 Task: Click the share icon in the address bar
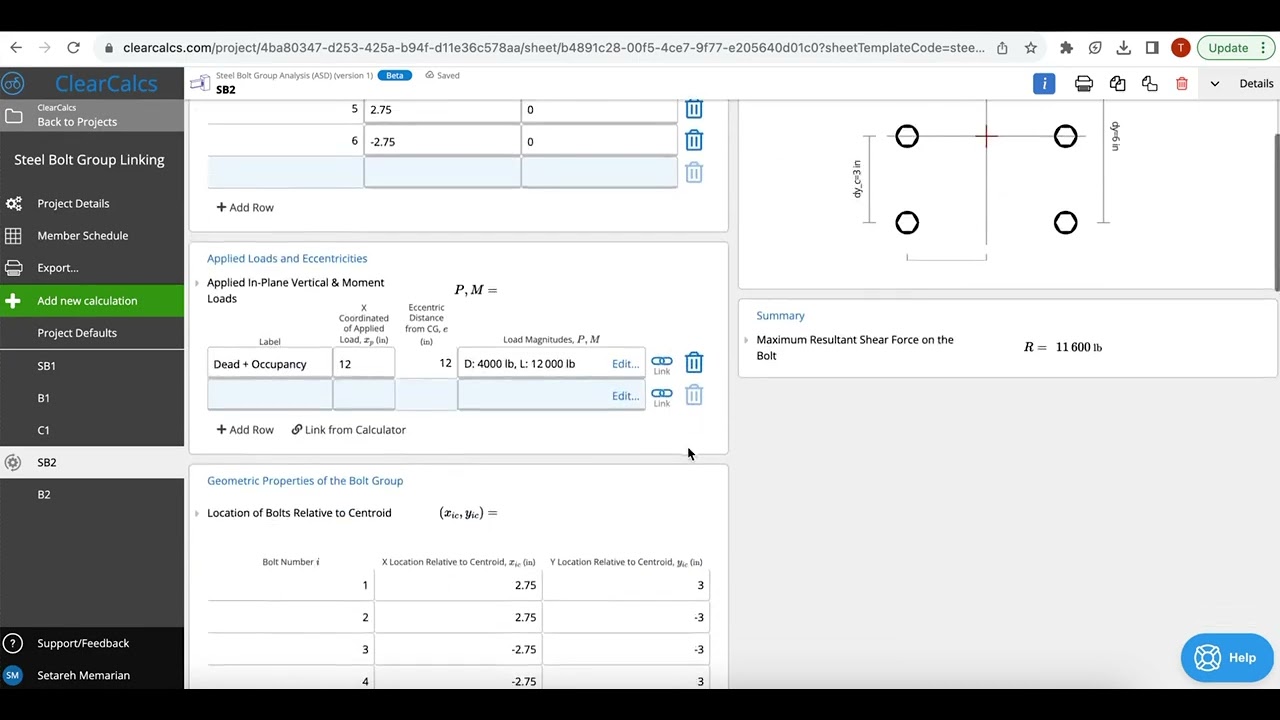[x=1002, y=48]
